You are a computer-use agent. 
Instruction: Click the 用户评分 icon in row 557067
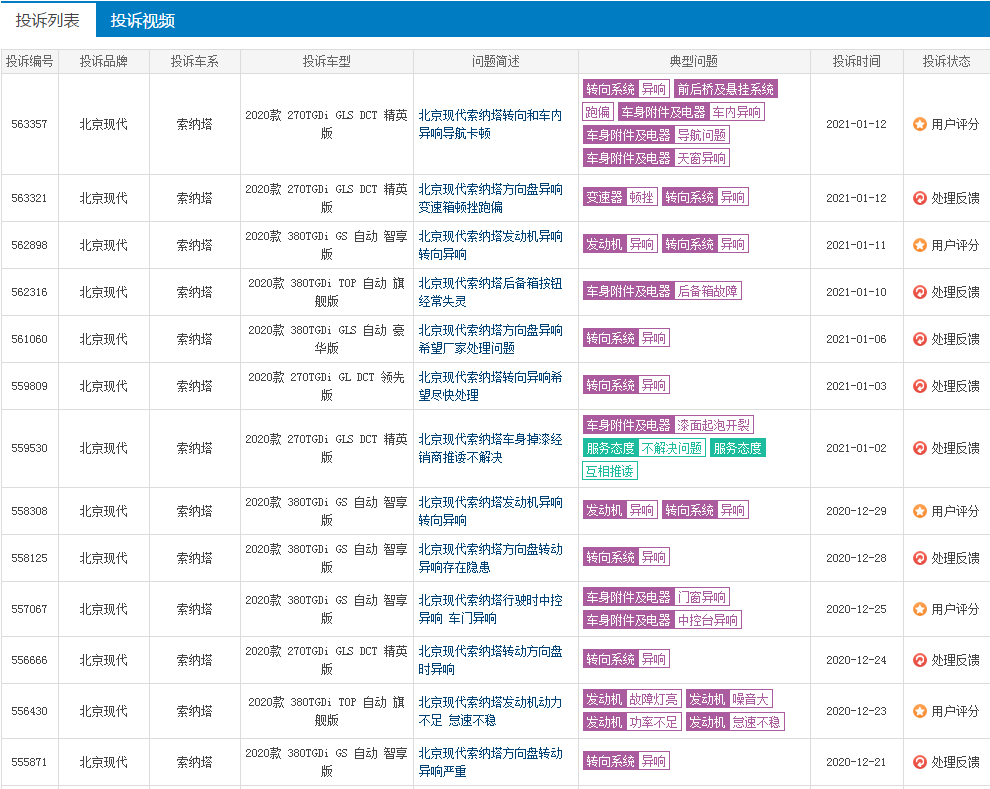(920, 609)
